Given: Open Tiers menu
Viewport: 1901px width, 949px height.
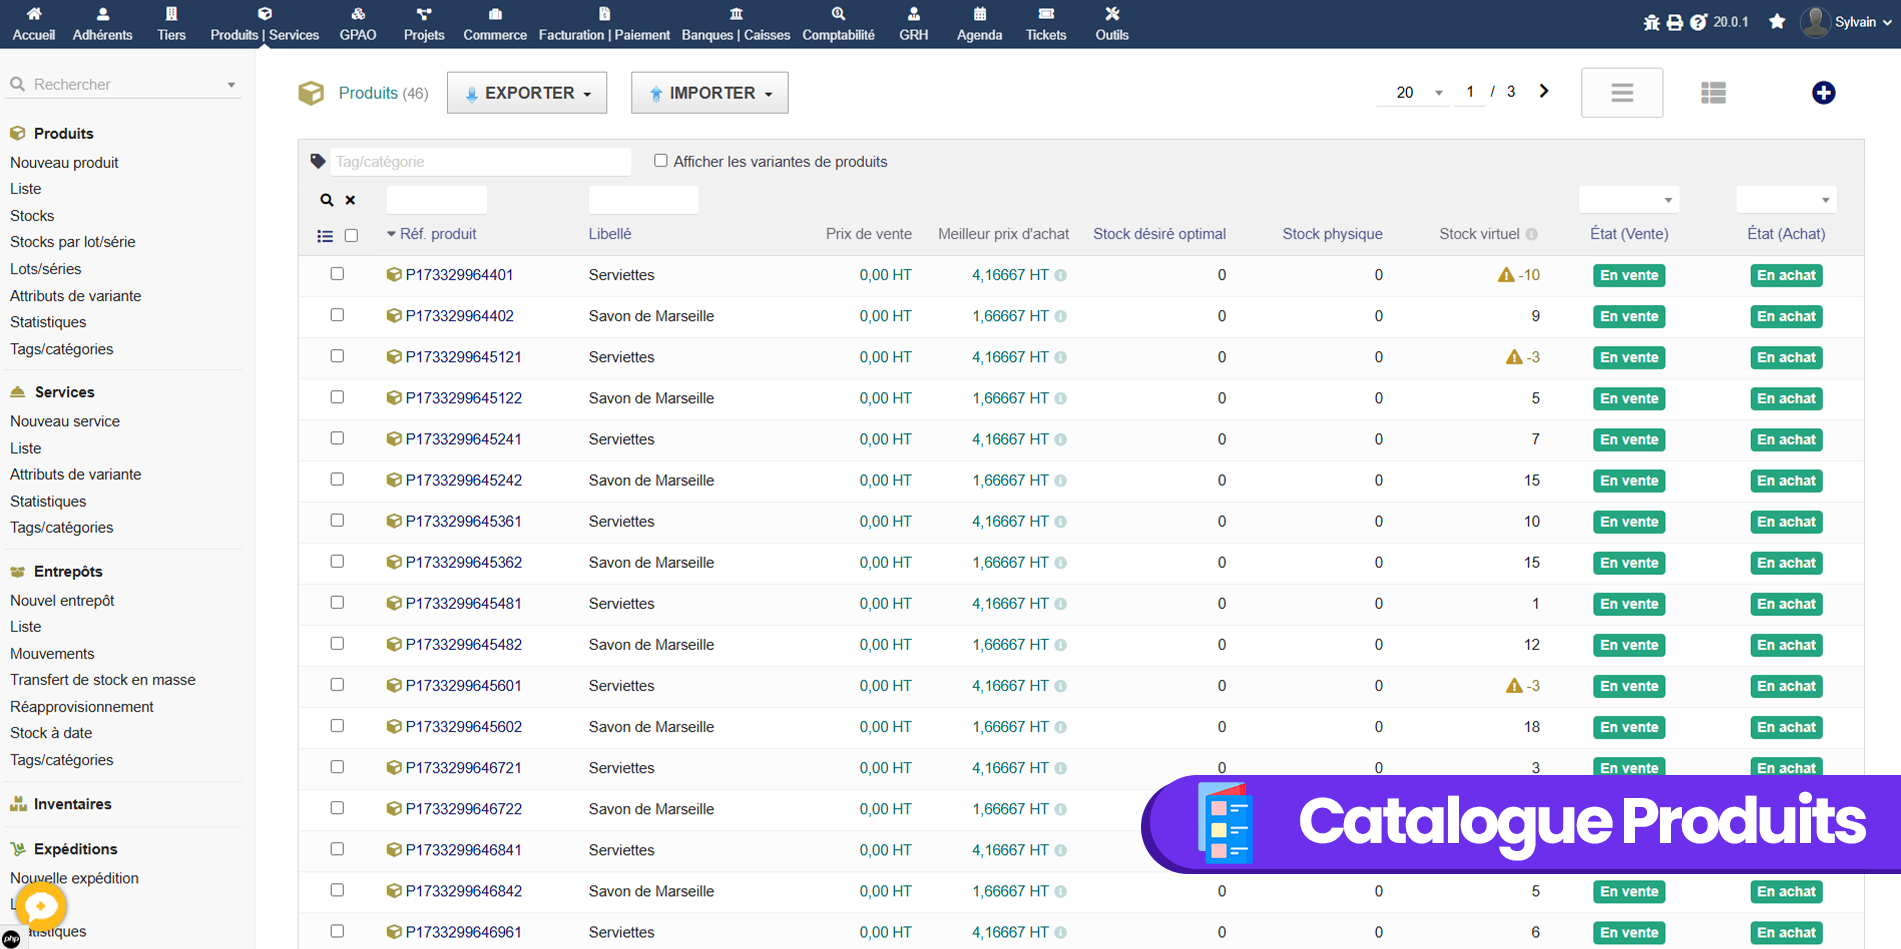Looking at the screenshot, I should 171,24.
